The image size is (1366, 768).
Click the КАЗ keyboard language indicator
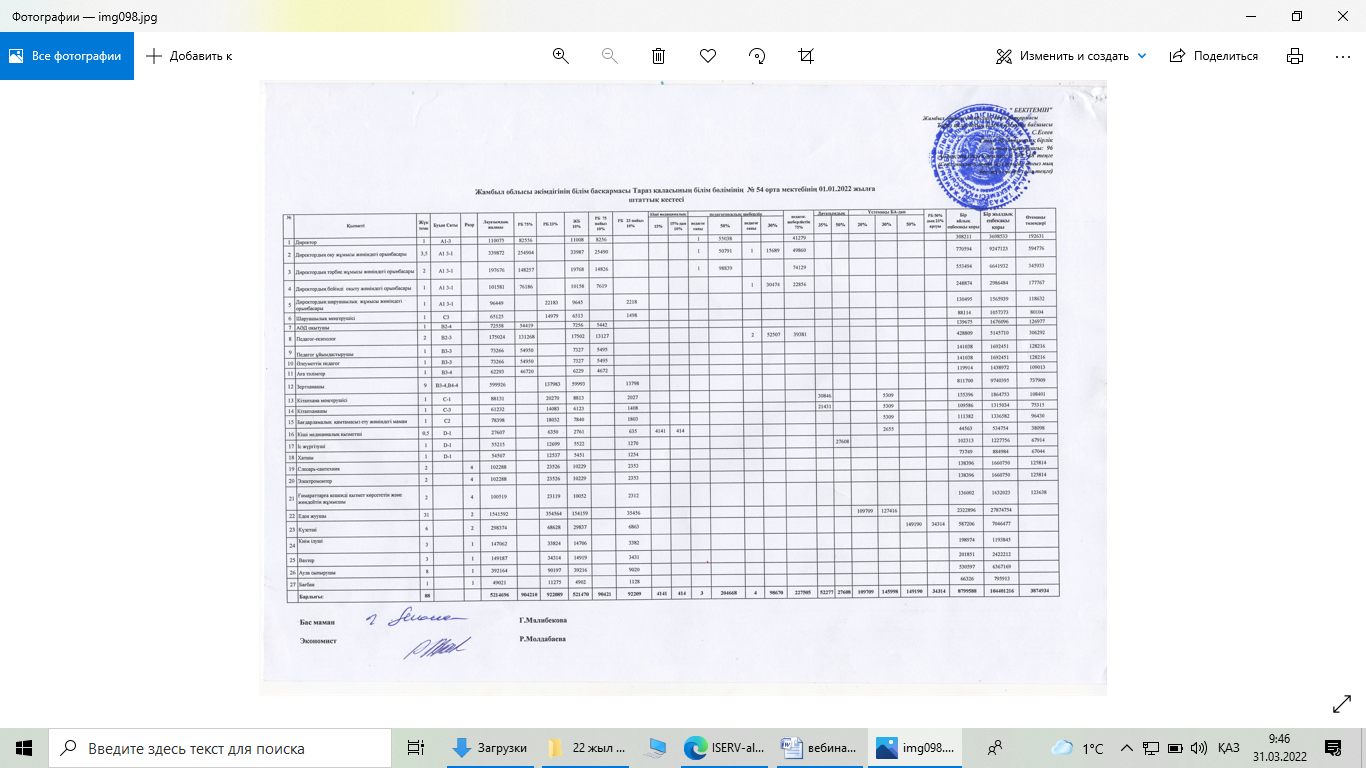point(1229,748)
